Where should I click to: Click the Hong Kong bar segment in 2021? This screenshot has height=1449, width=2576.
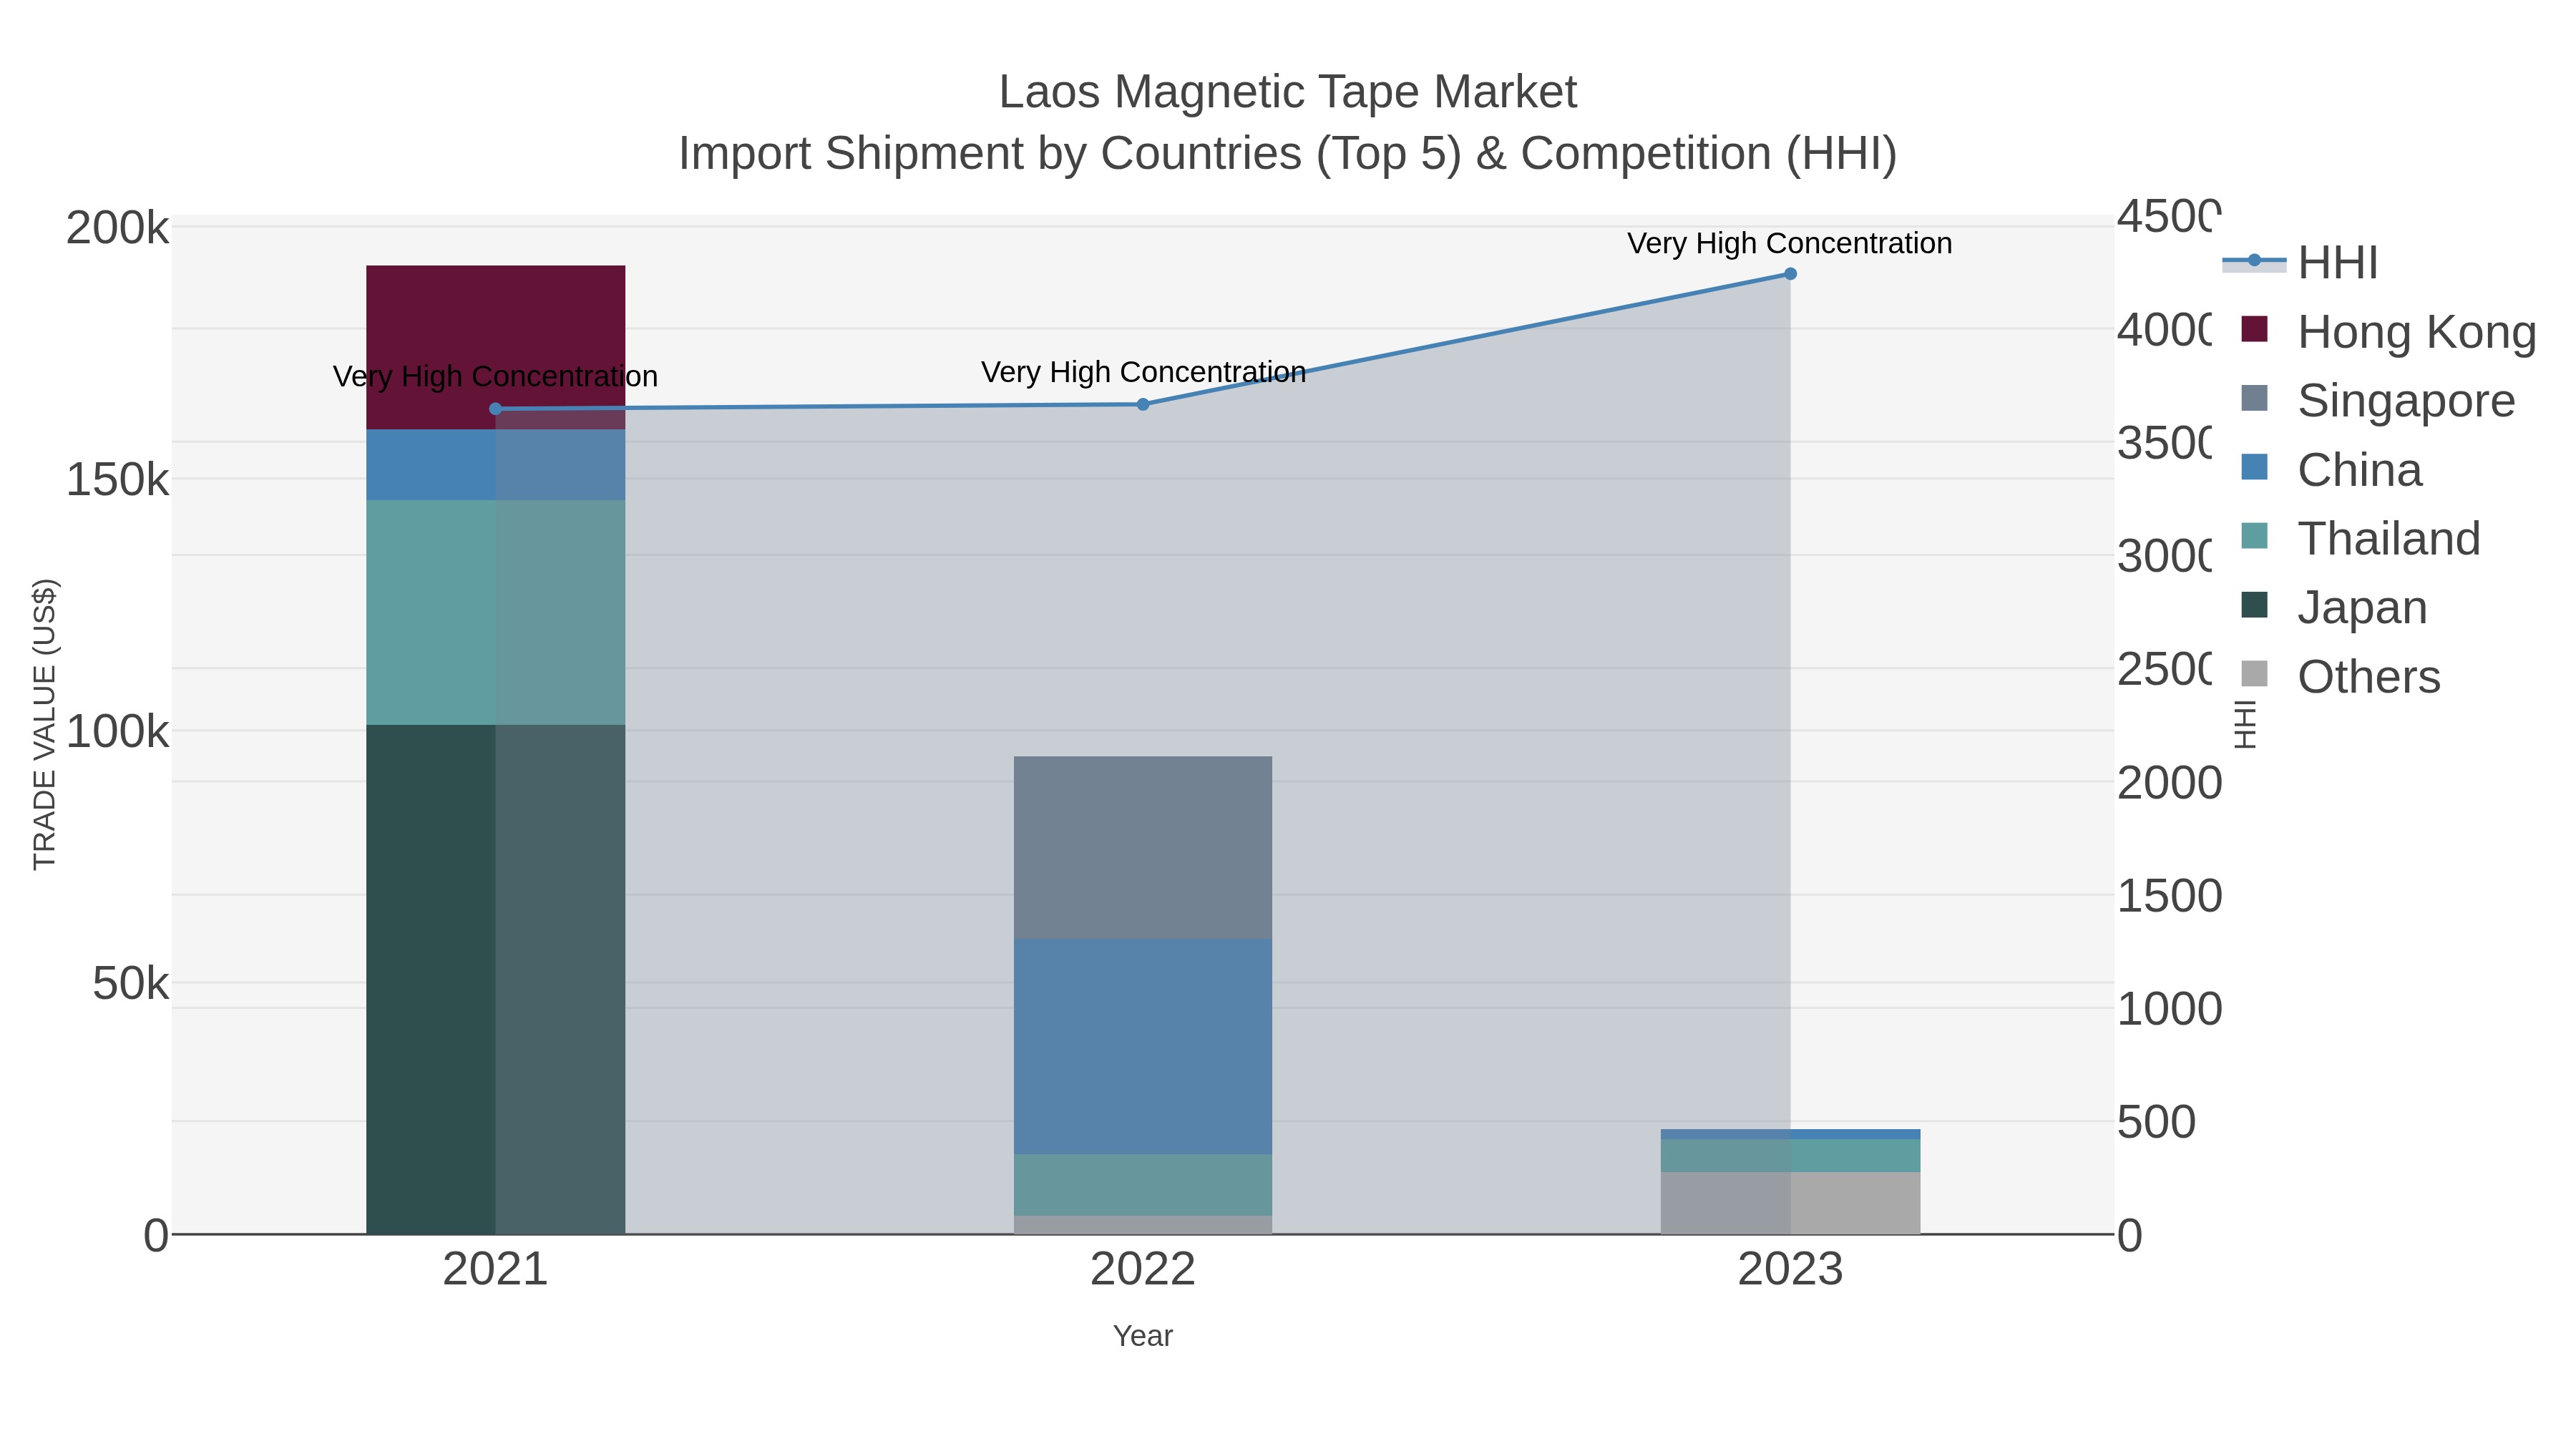pyautogui.click(x=496, y=347)
